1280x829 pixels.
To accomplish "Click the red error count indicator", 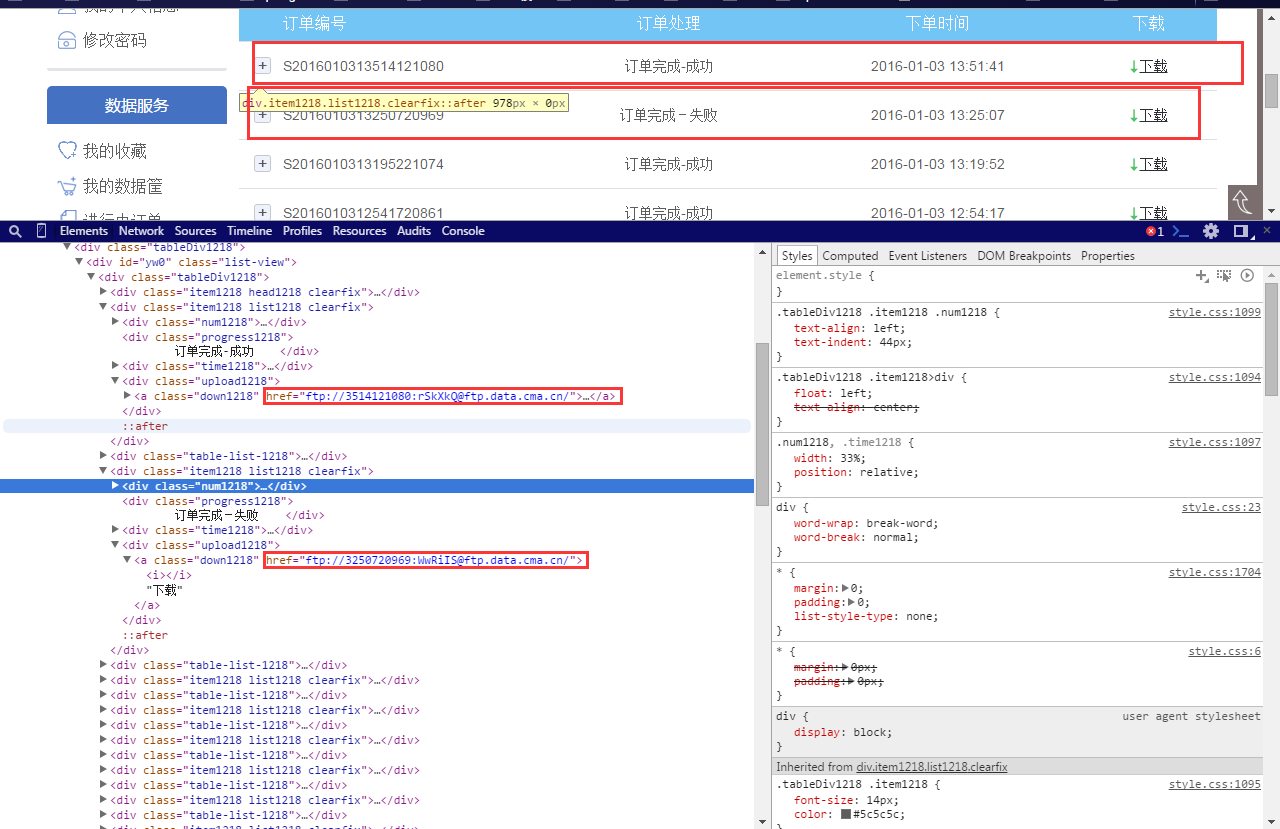I will (1154, 231).
